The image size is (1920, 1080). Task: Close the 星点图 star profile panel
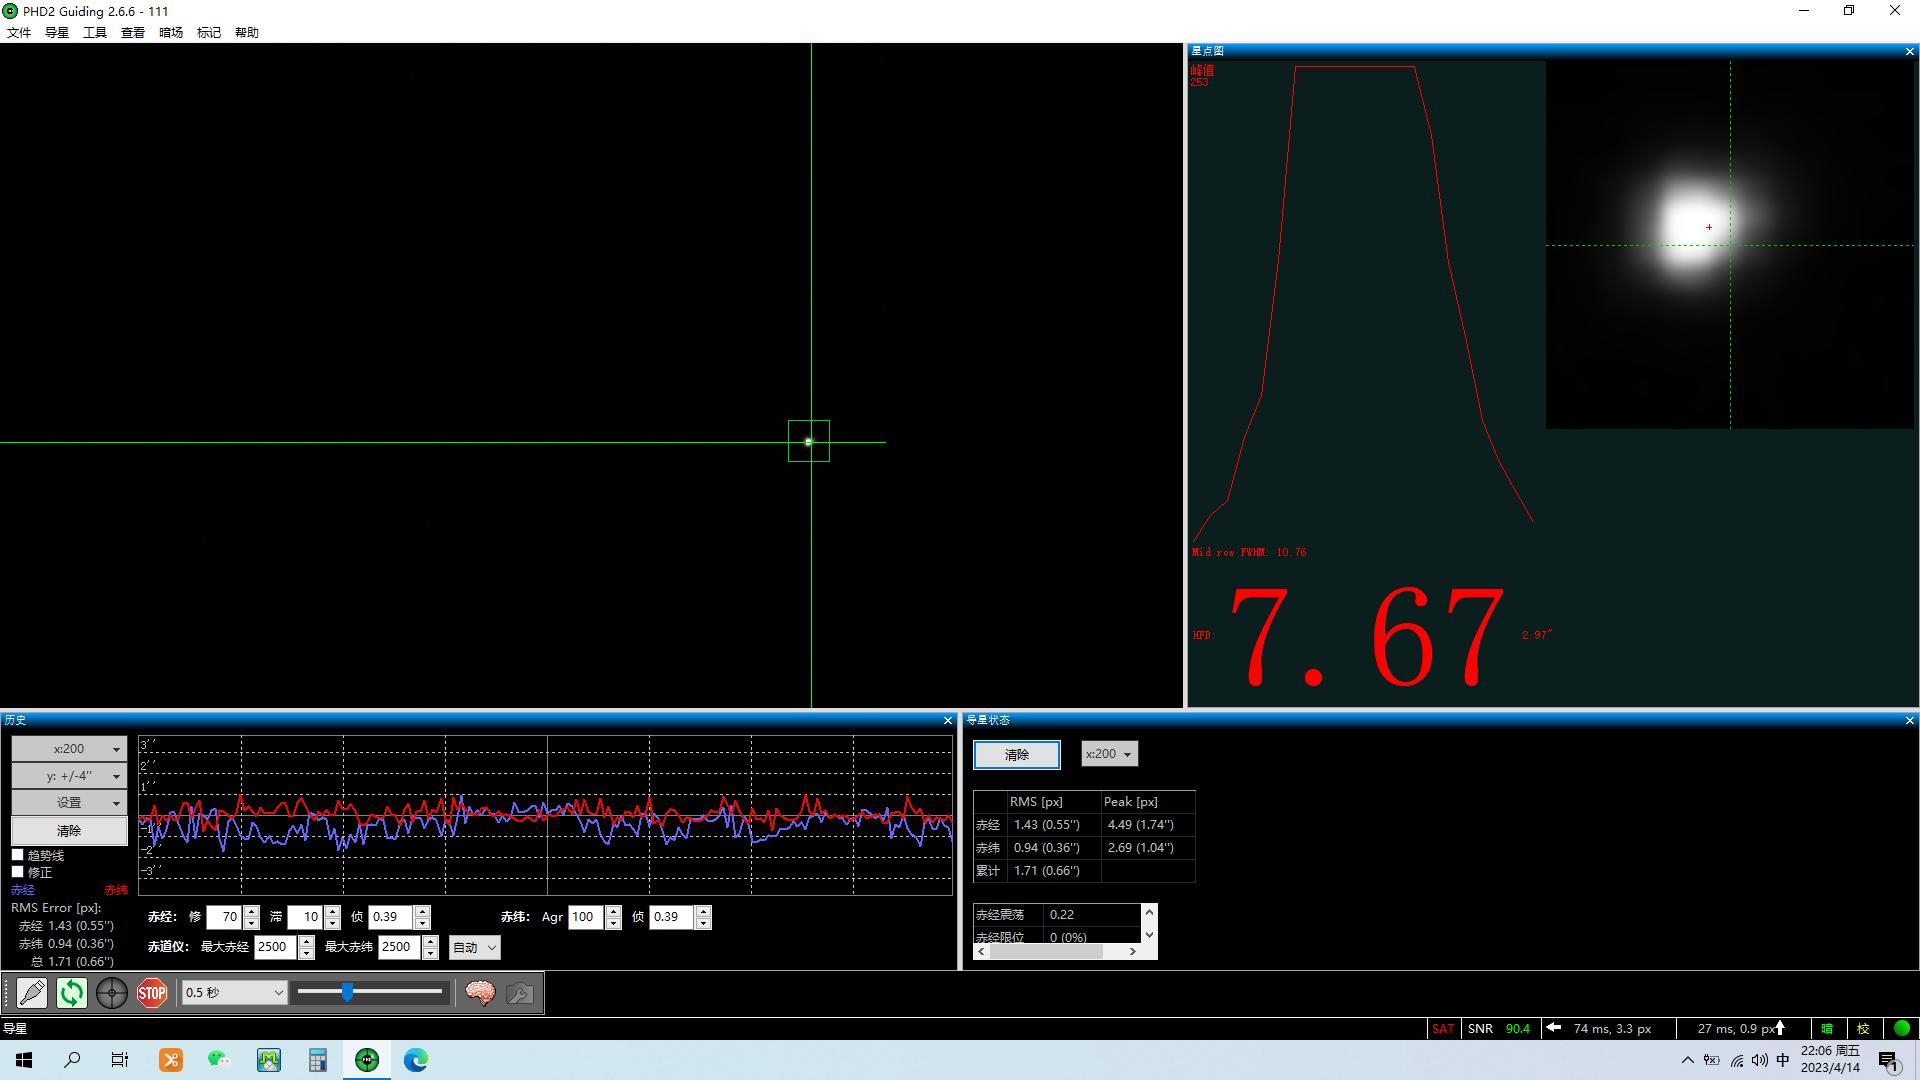(x=1910, y=51)
